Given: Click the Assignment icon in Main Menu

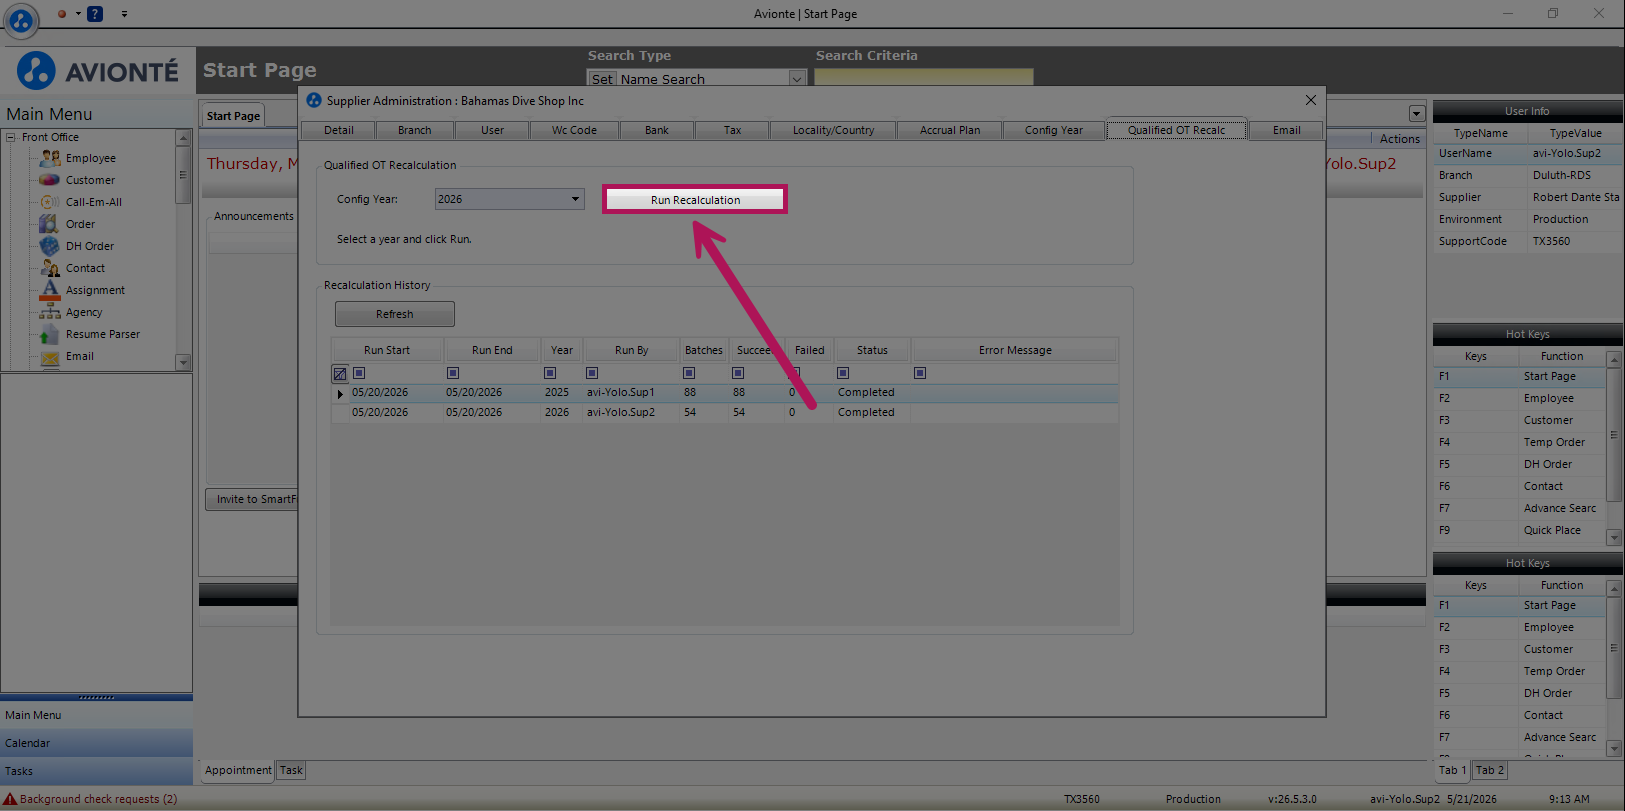Looking at the screenshot, I should pos(50,290).
